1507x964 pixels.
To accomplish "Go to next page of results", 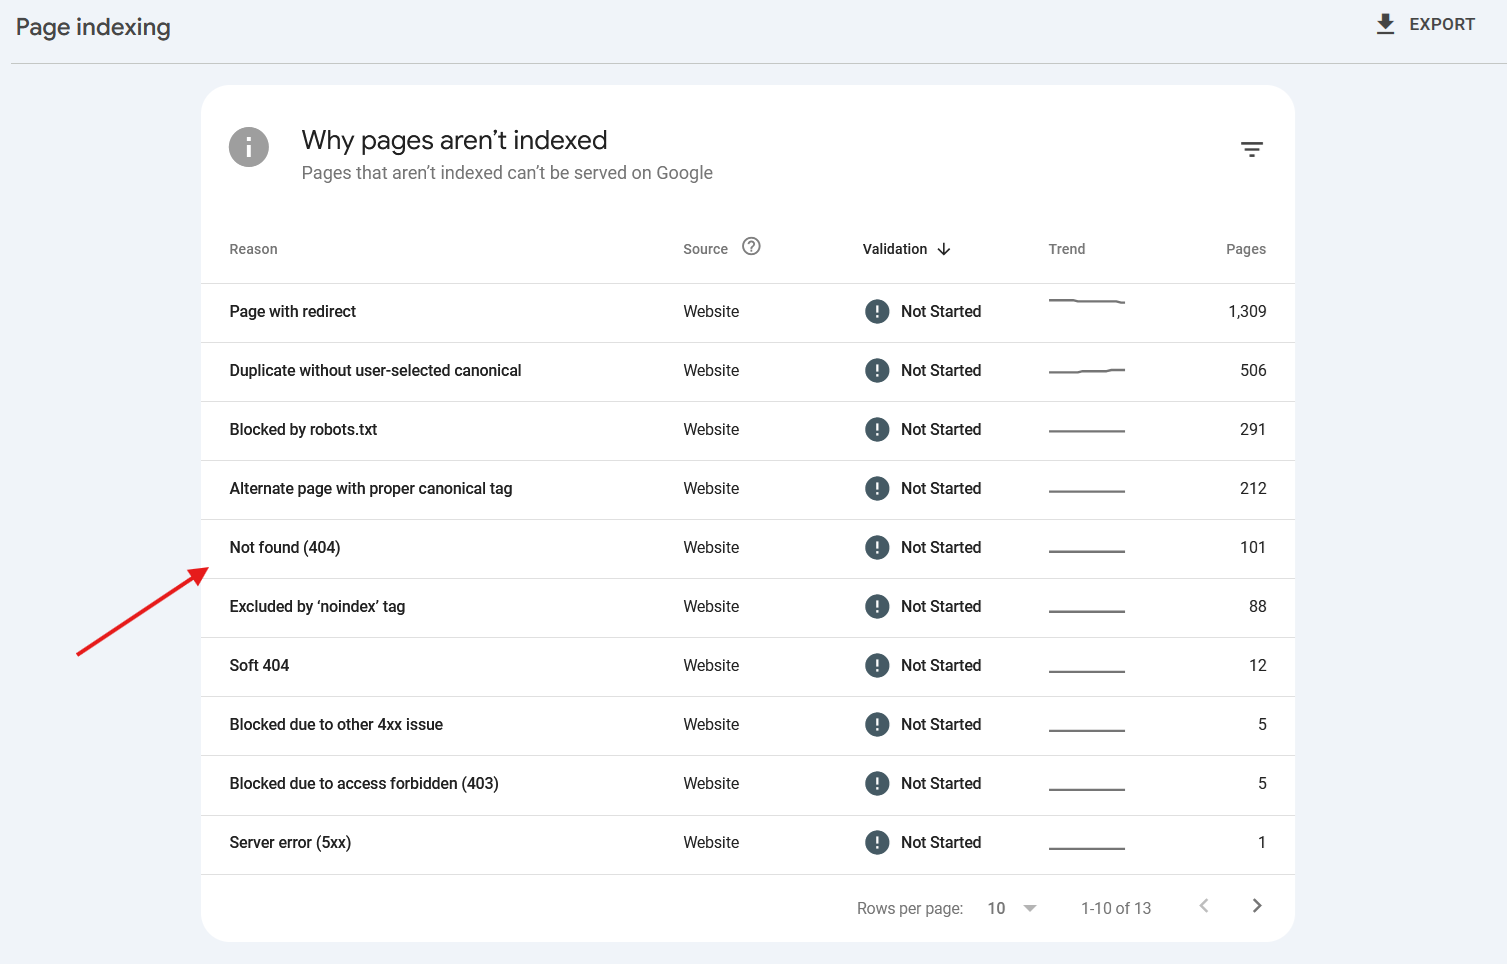I will 1257,906.
